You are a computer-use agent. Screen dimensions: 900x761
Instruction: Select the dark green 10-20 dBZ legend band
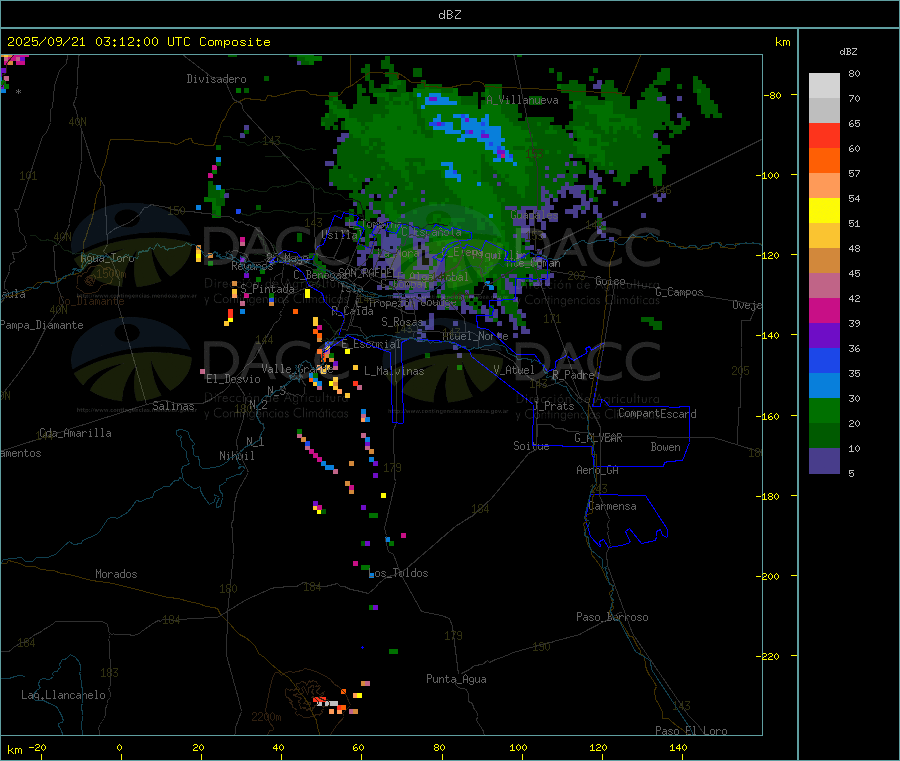pyautogui.click(x=824, y=436)
